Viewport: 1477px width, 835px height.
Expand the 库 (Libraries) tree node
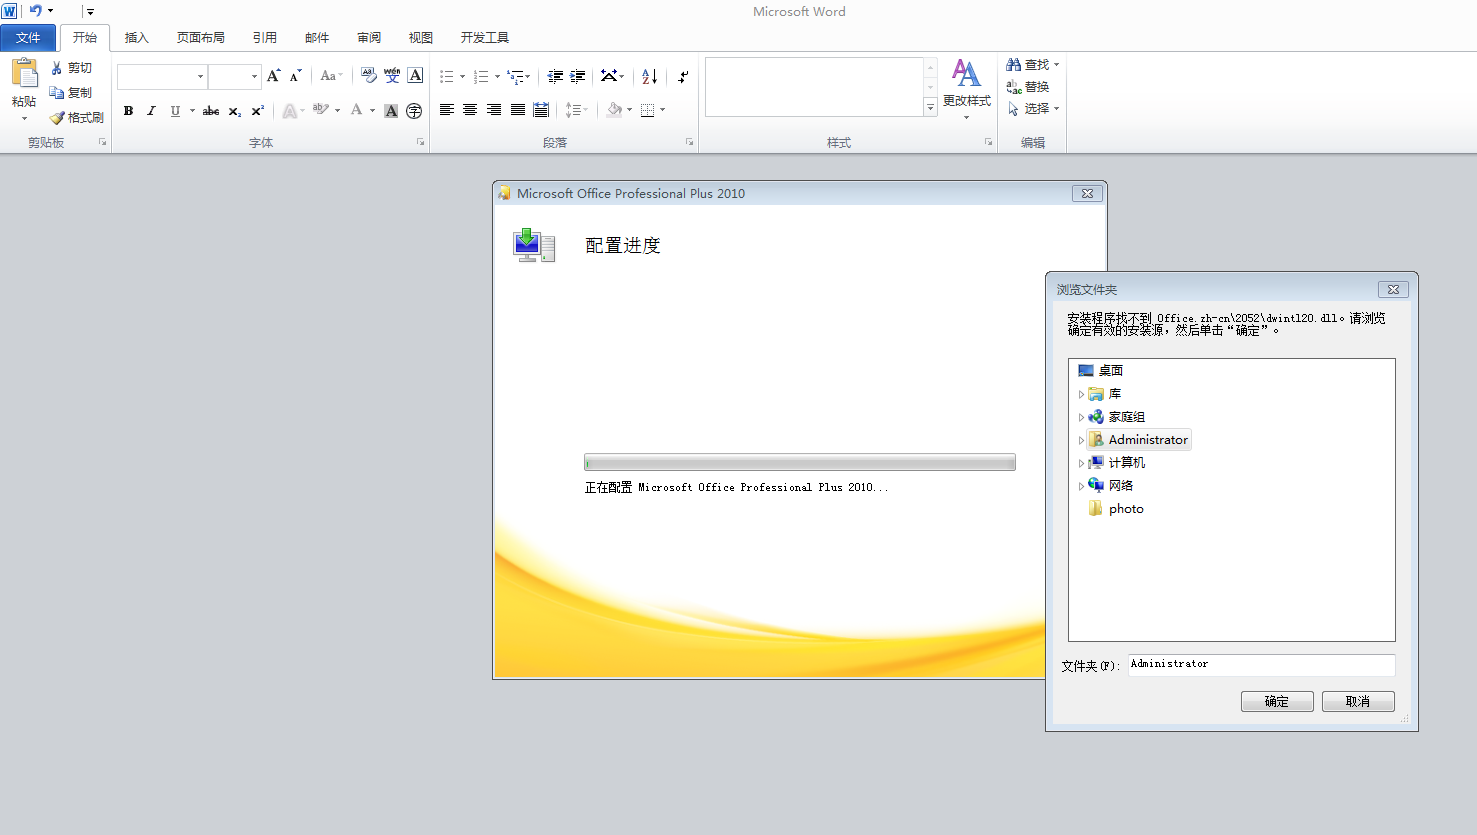click(x=1081, y=394)
